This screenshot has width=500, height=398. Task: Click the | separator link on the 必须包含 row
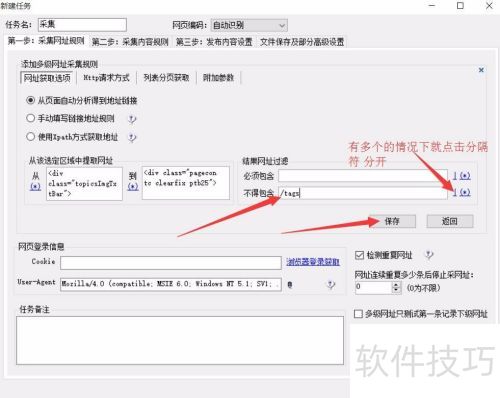[x=455, y=175]
